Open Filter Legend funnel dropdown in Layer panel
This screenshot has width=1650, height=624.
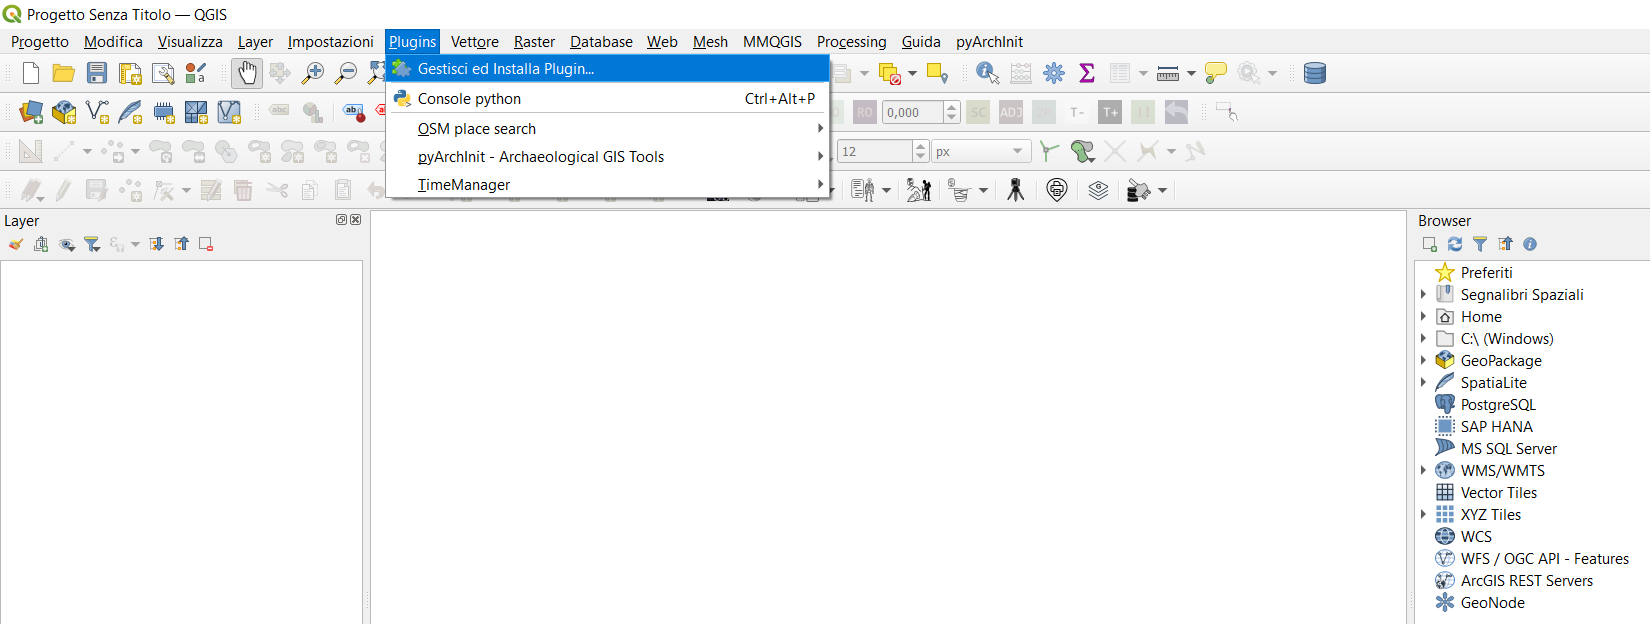coord(92,244)
